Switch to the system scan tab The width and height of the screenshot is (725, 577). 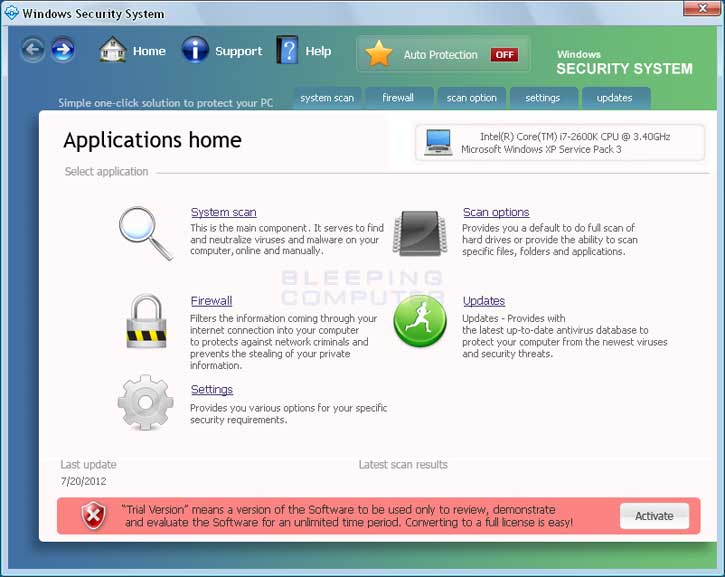[327, 98]
